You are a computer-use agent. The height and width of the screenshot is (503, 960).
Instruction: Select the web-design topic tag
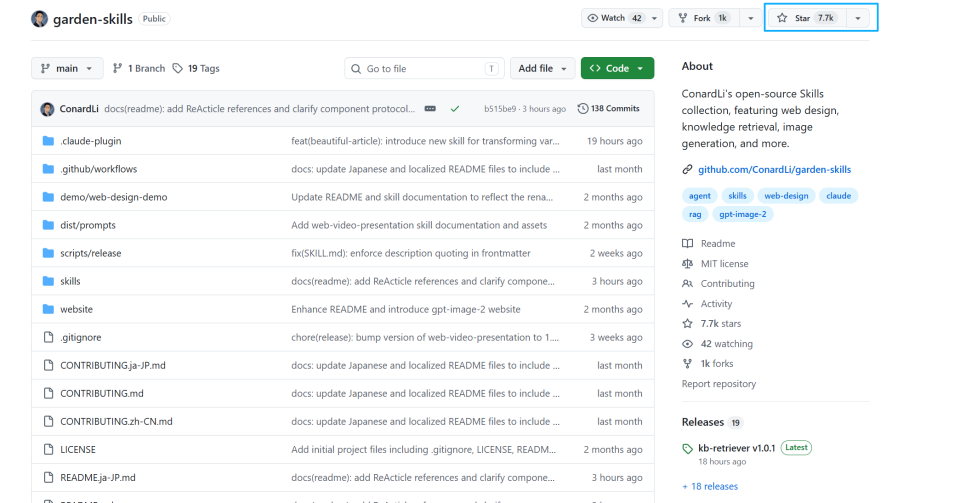pyautogui.click(x=786, y=196)
